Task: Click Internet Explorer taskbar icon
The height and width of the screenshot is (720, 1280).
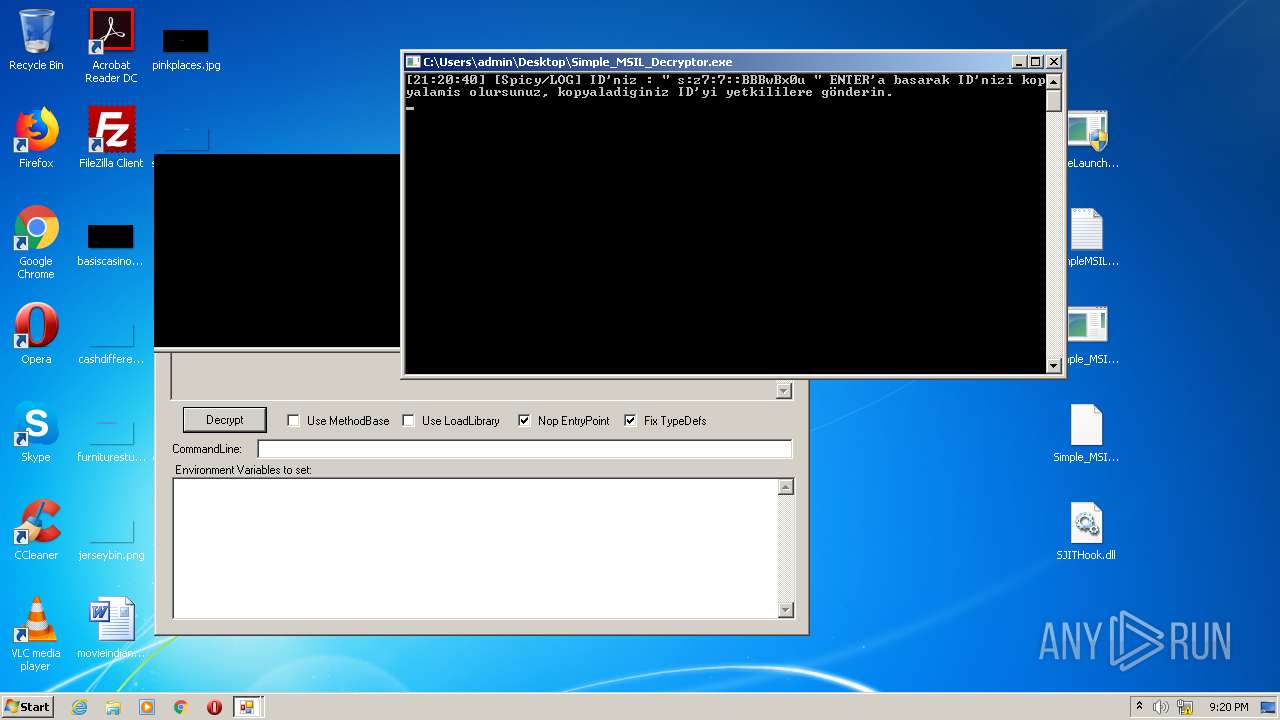Action: [80, 707]
